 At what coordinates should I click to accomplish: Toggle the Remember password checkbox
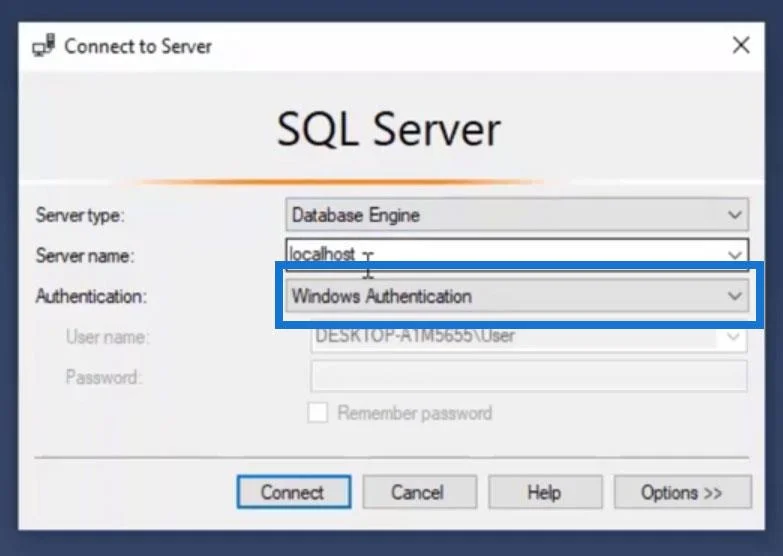tap(318, 413)
